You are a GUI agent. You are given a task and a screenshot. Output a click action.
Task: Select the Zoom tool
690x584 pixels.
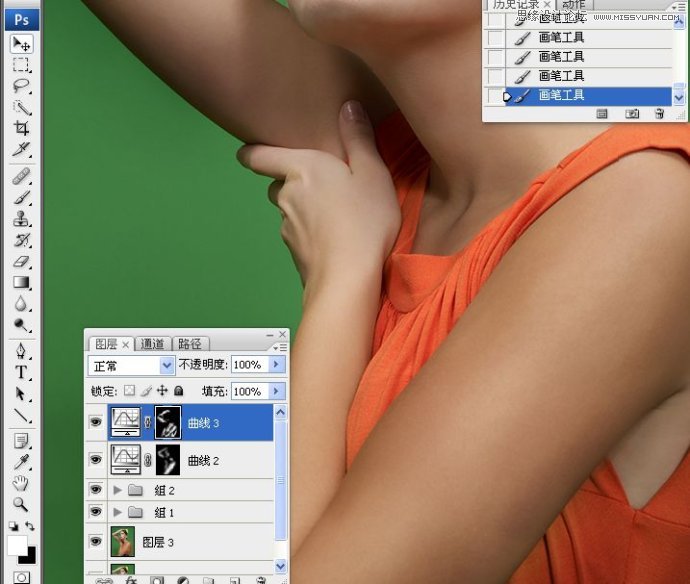(x=21, y=504)
